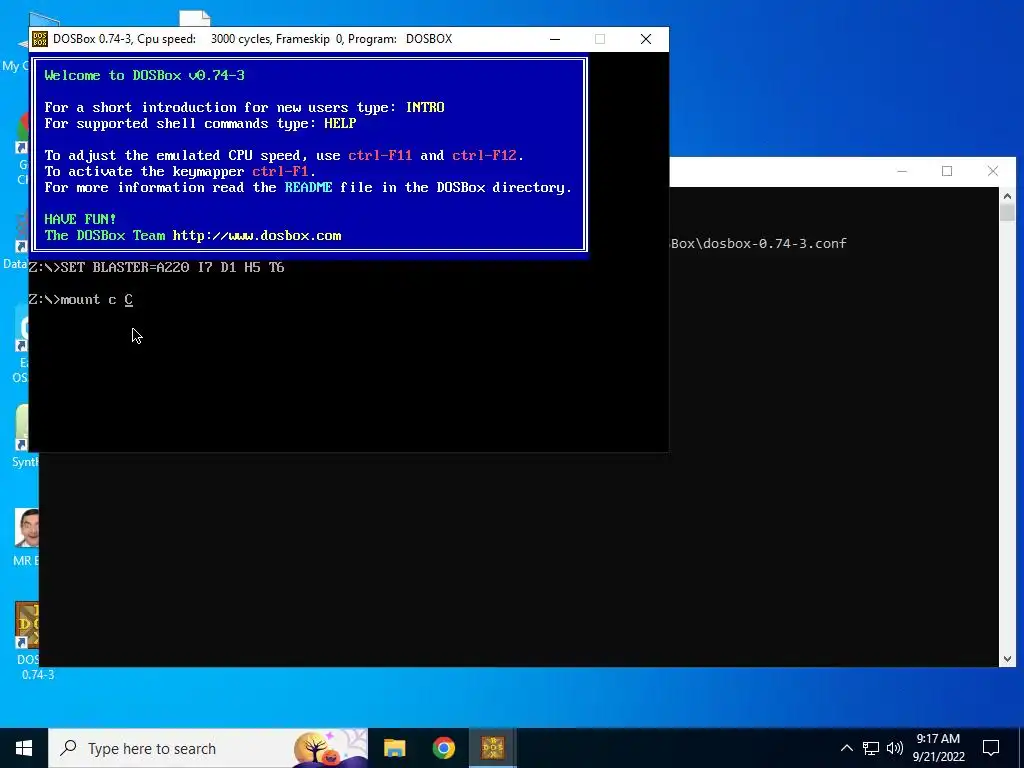Click the SET BLASTER=A220 line
Viewport: 1024px width, 768px height.
157,268
